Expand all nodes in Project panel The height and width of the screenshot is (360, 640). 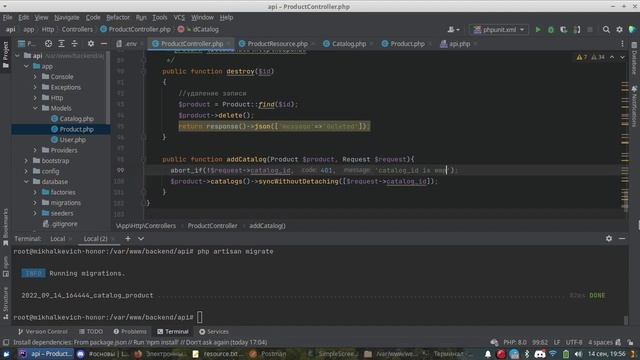tap(61, 44)
